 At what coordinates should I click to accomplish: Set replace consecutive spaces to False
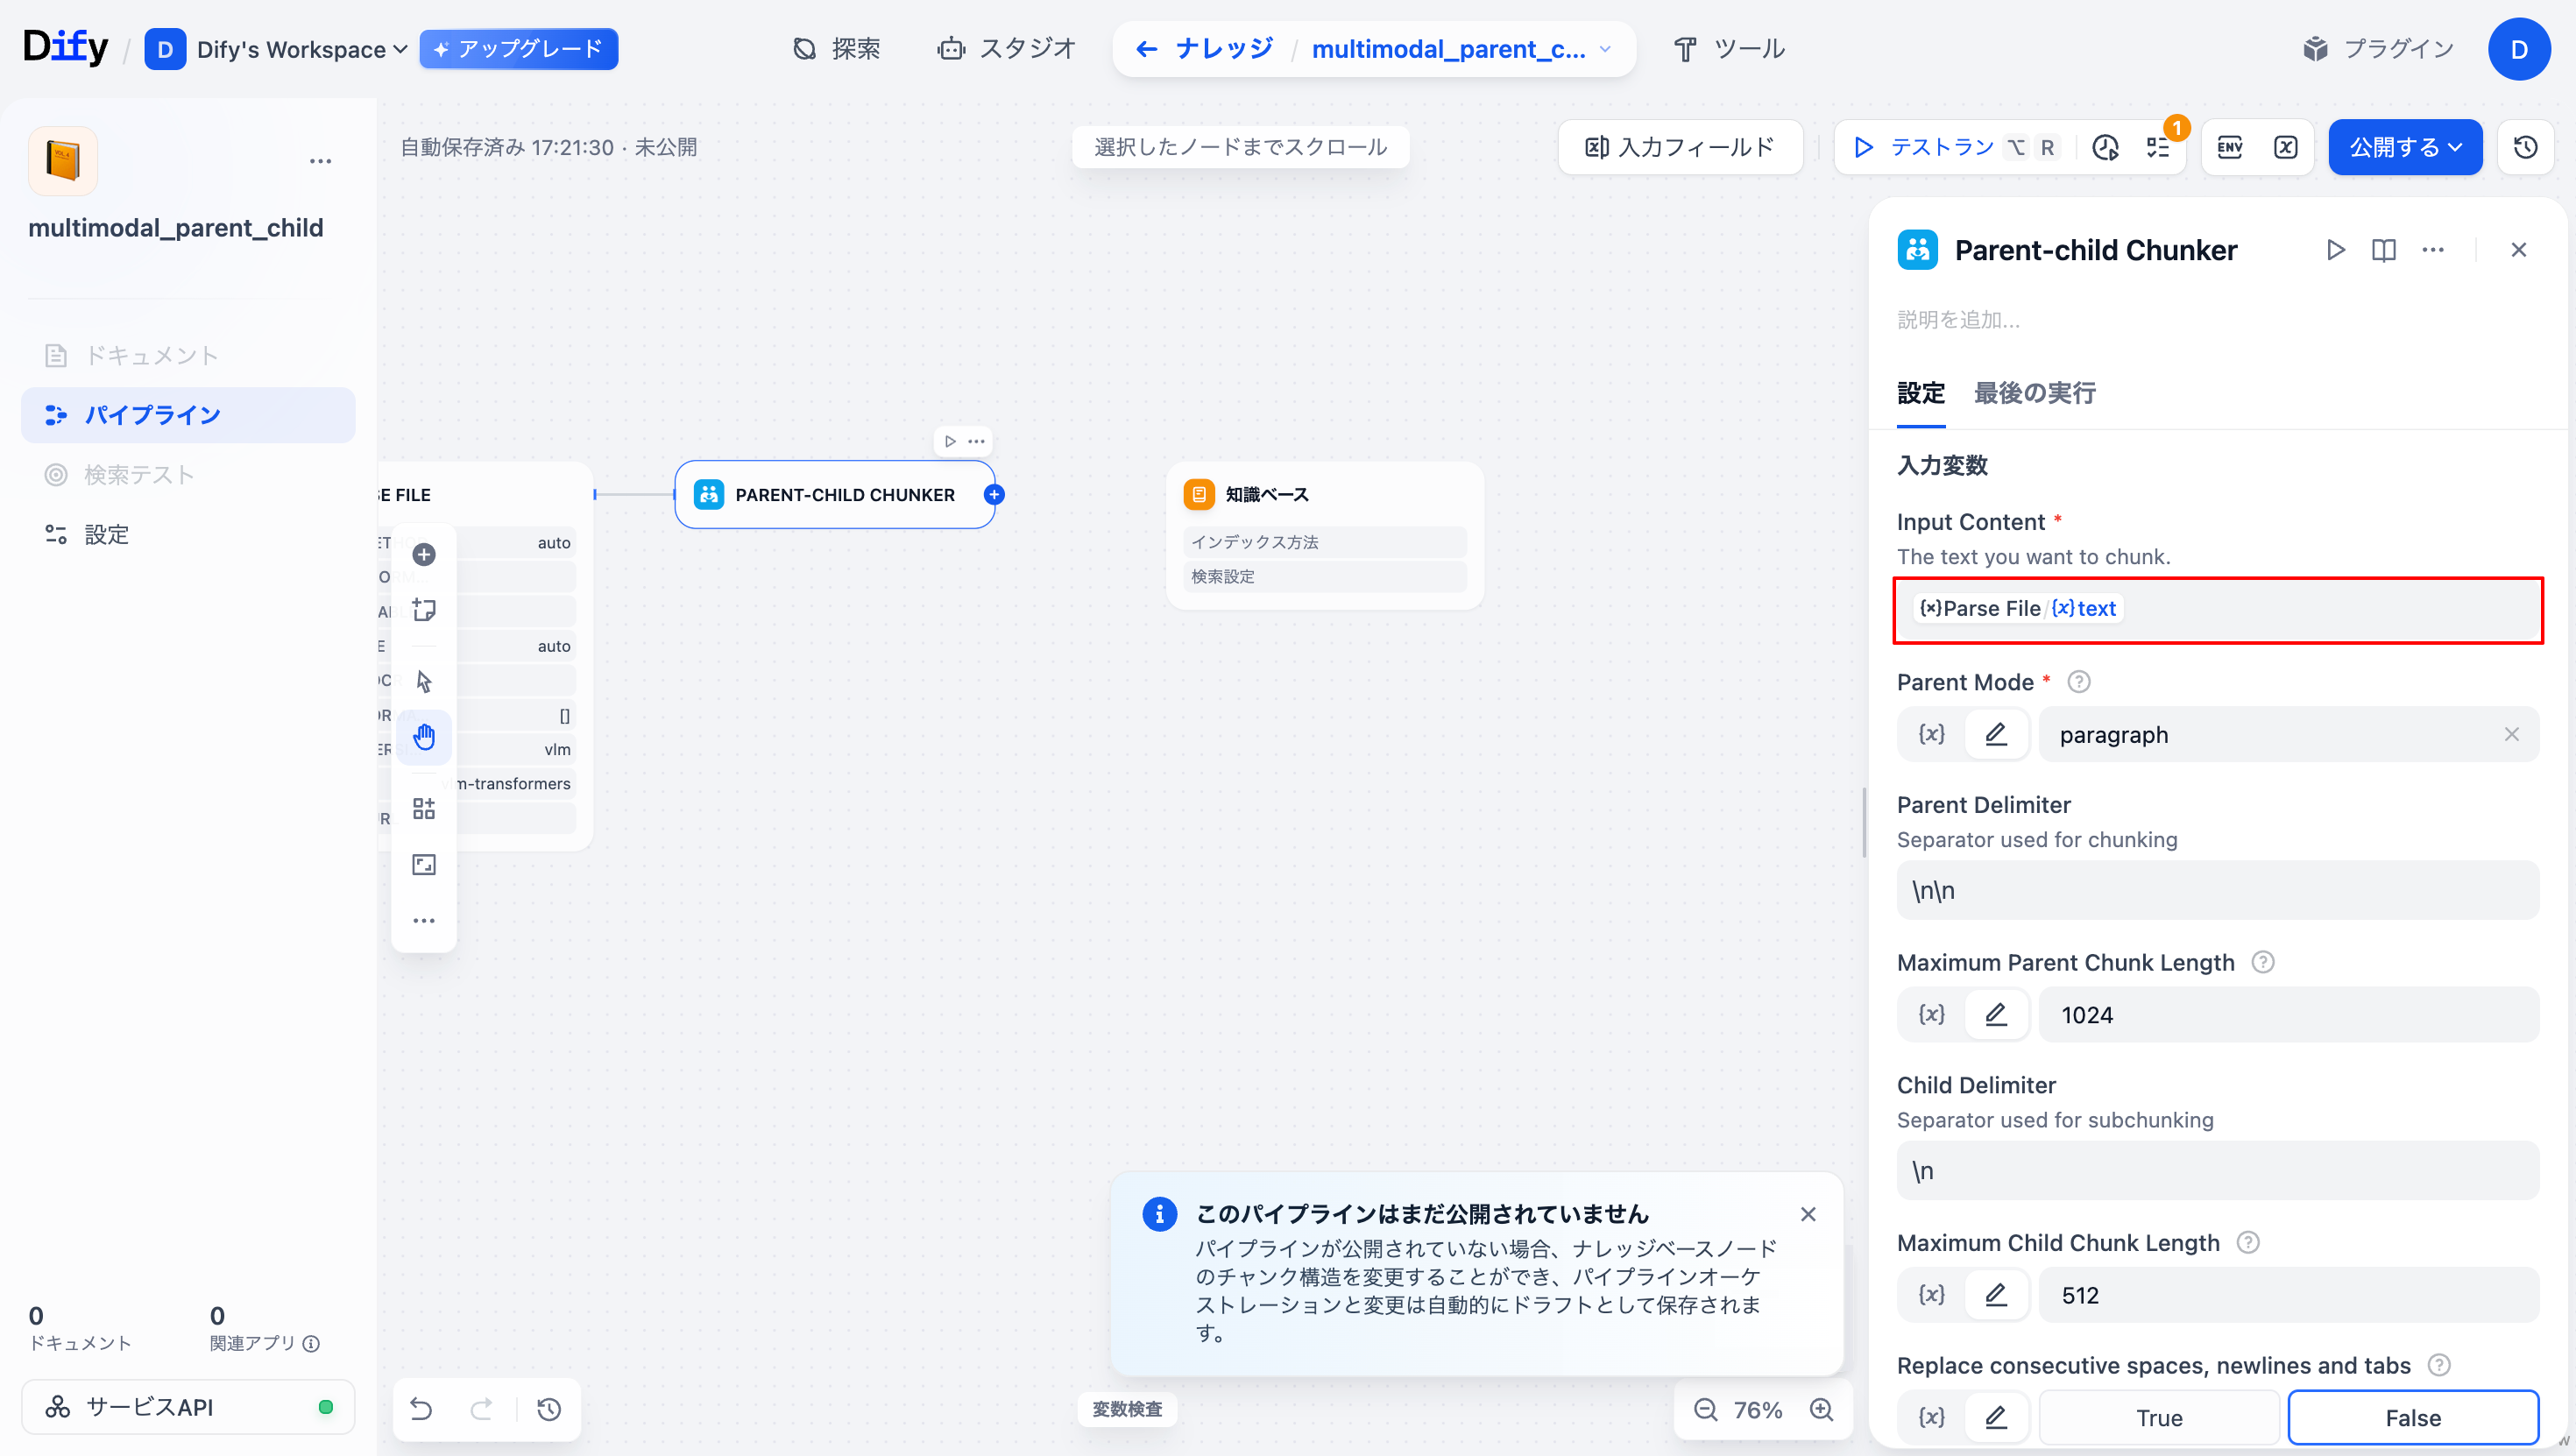tap(2412, 1417)
